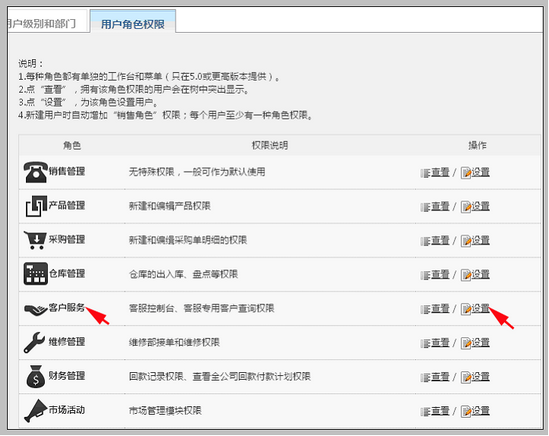Select the shopping cart icon for 采购管理
Screen dimensions: 549x436
click(35, 240)
